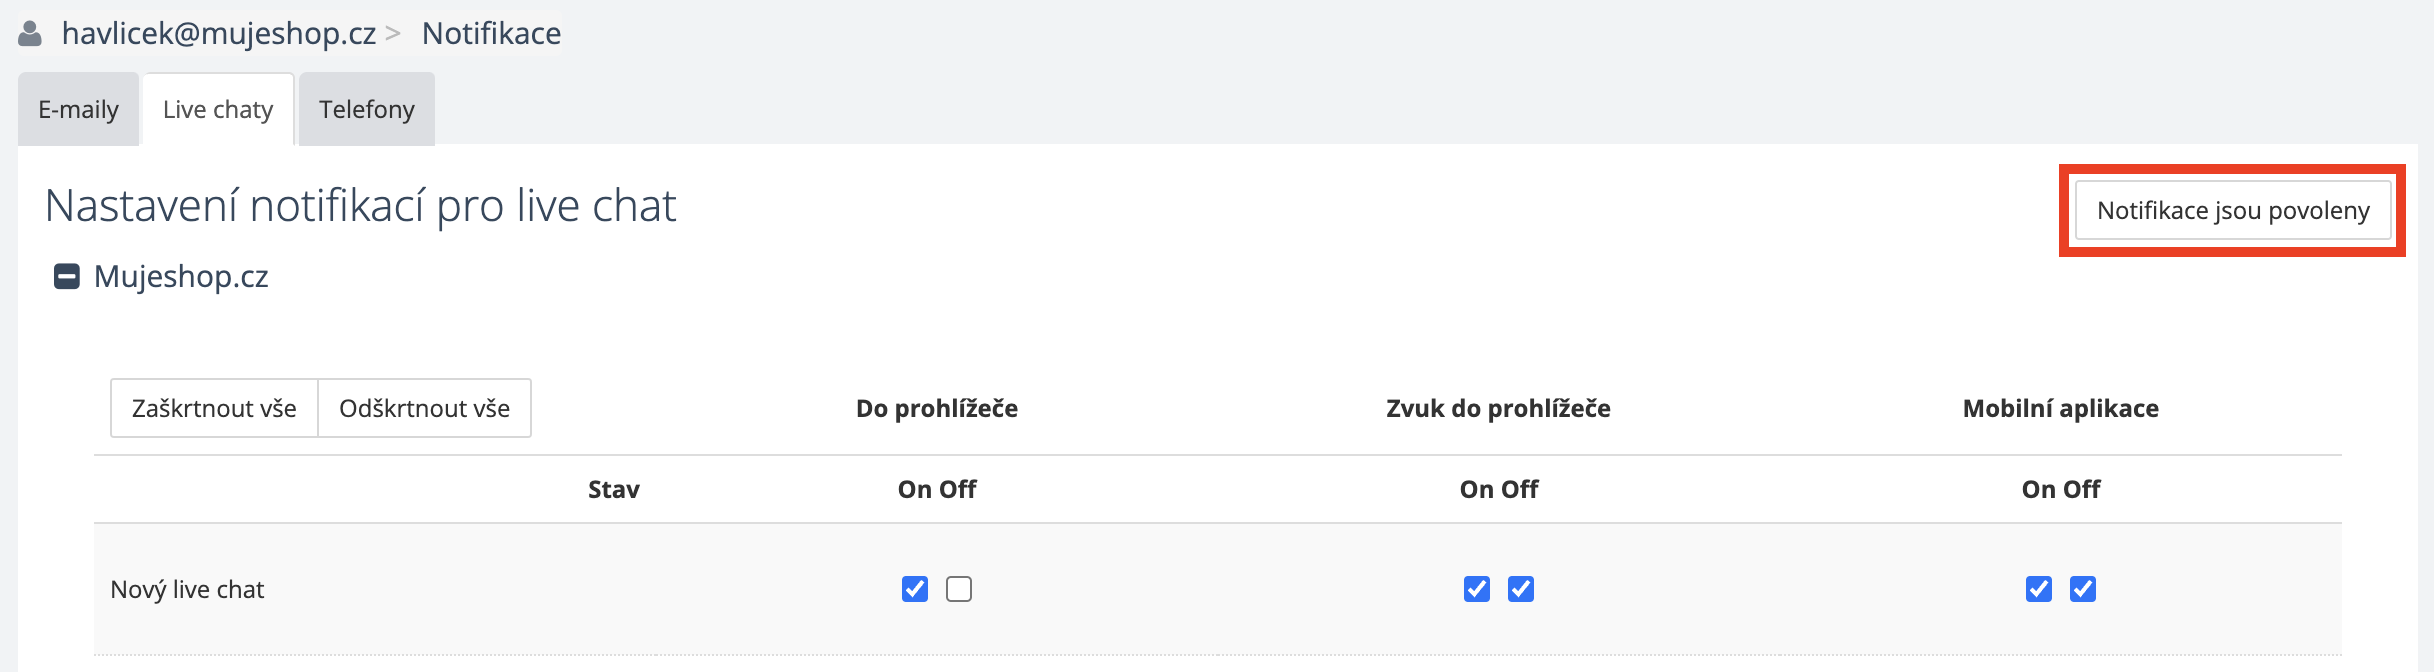The width and height of the screenshot is (2434, 672).
Task: Toggle Zvuk do prohlížeče Off checkbox
Action: (1521, 589)
